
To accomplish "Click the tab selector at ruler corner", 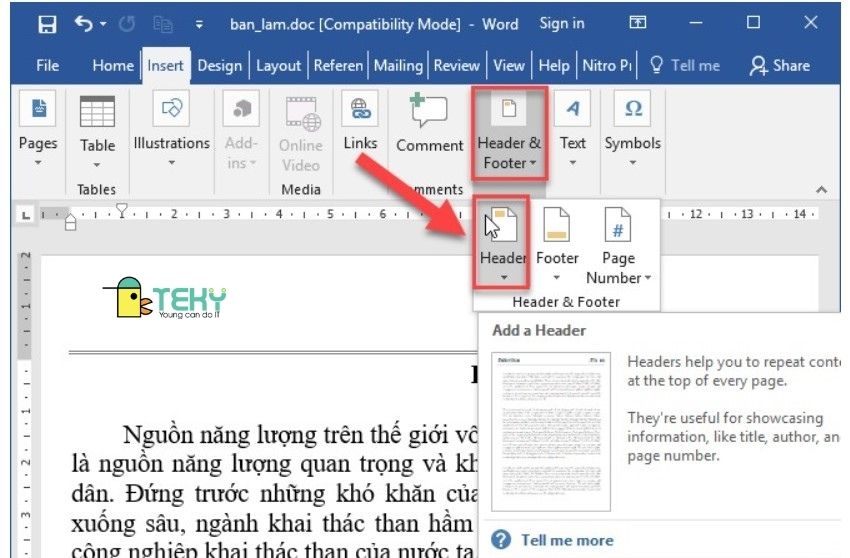I will coord(25,215).
